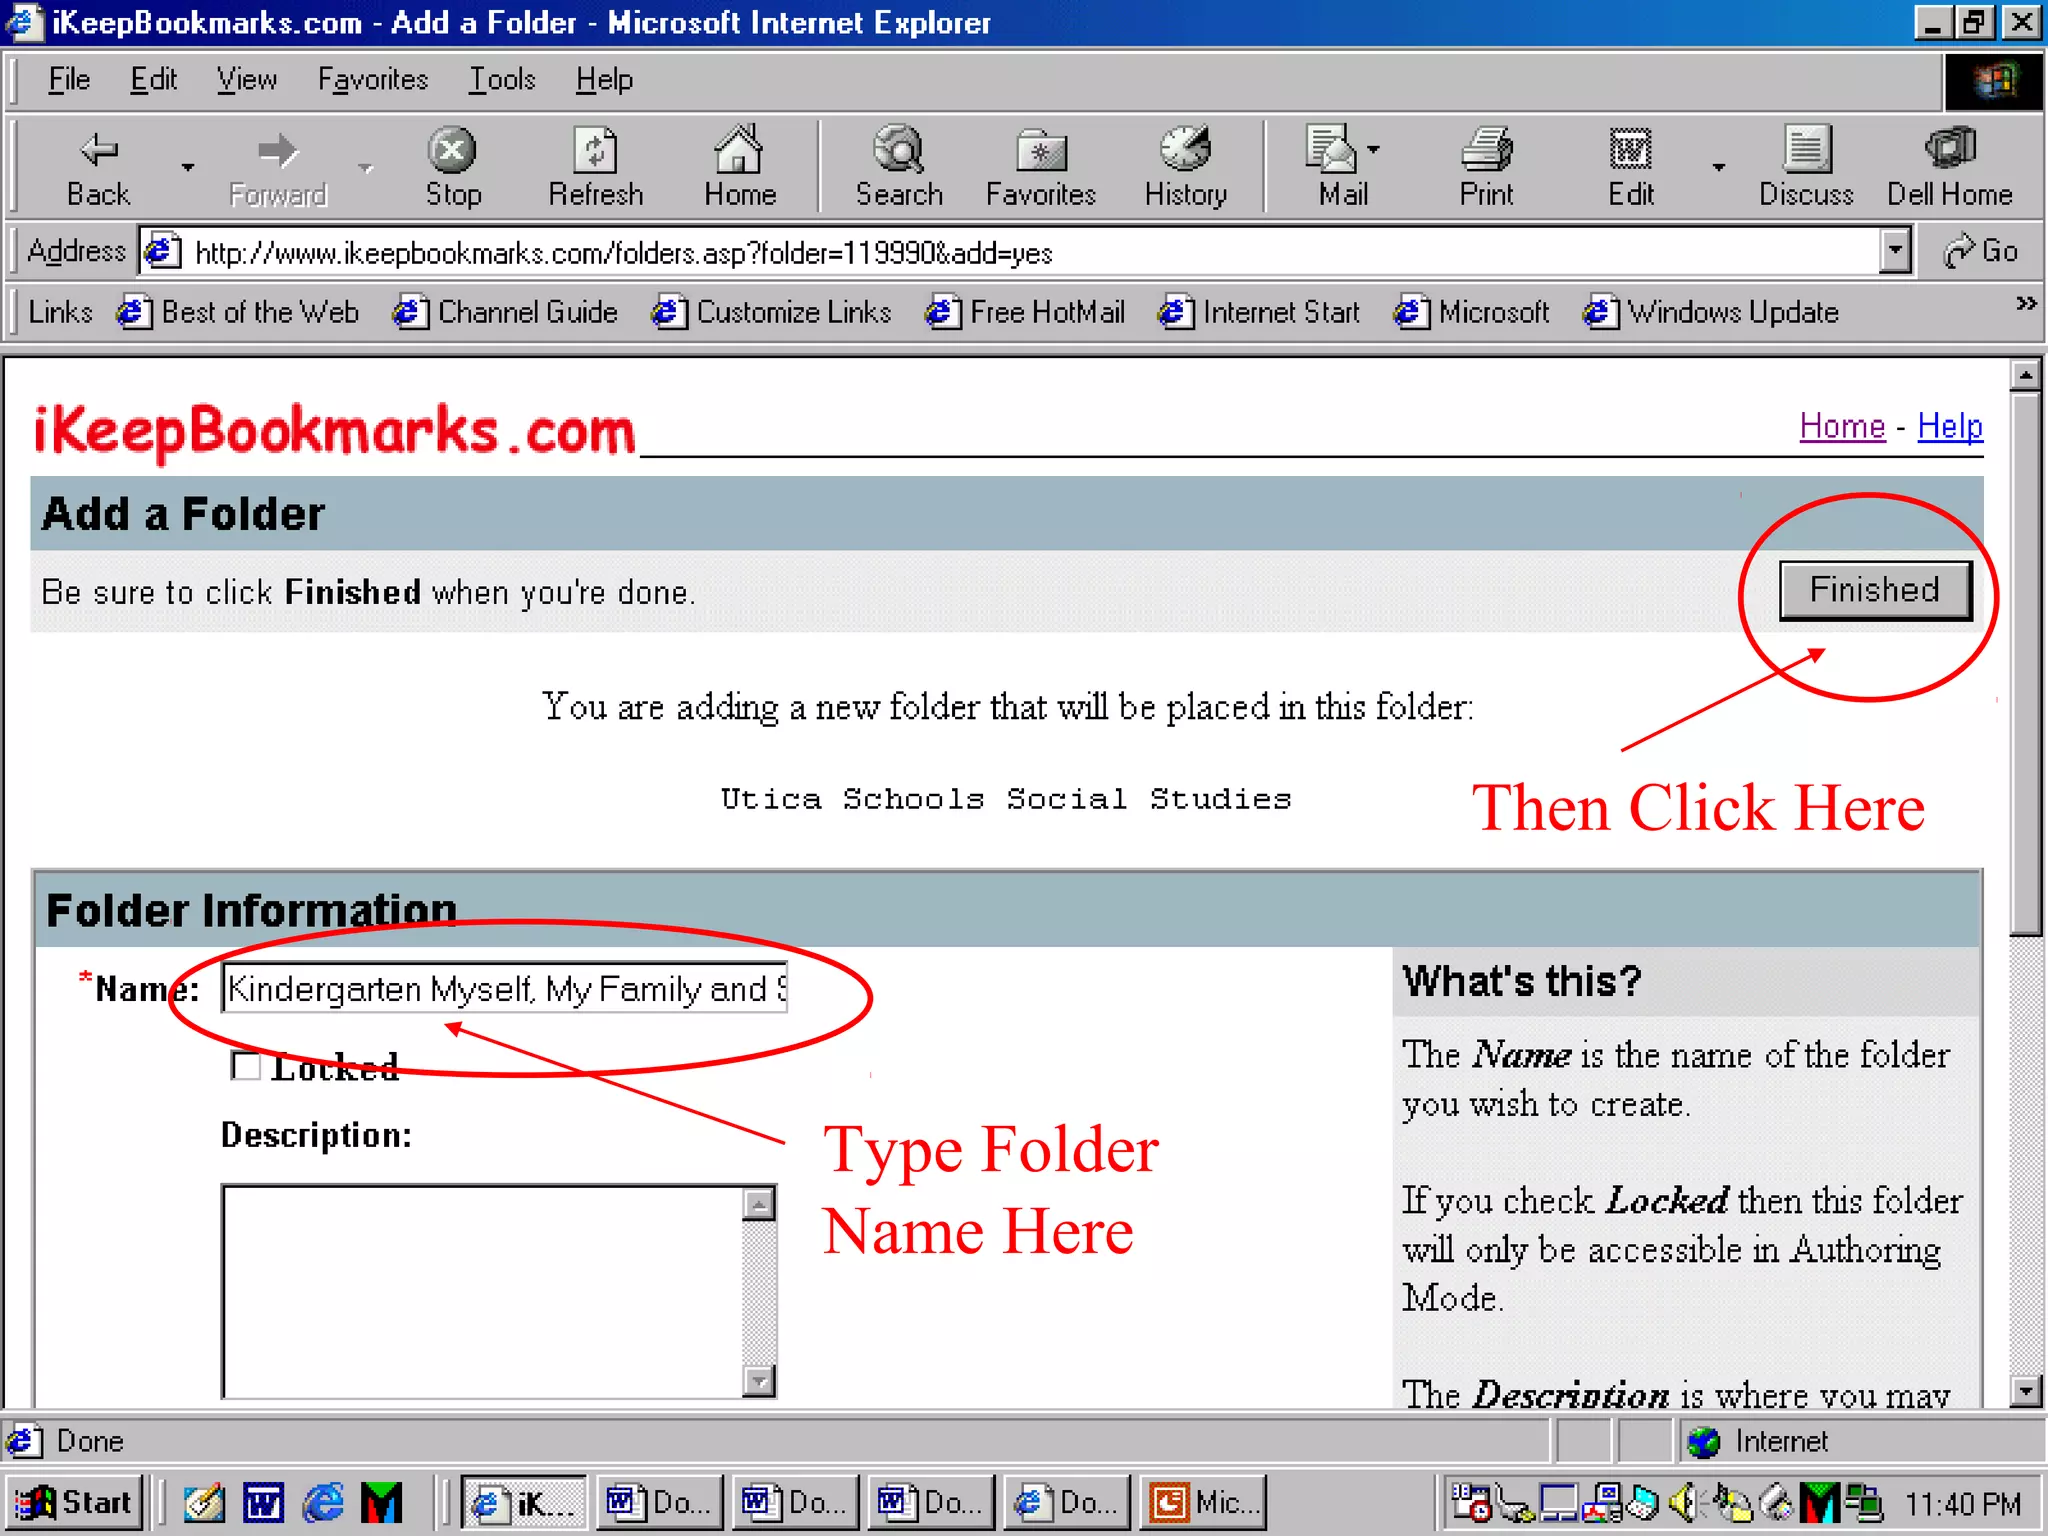The width and height of the screenshot is (2048, 1536).
Task: Click the page's vertical scrollbar thumb
Action: [2026, 663]
